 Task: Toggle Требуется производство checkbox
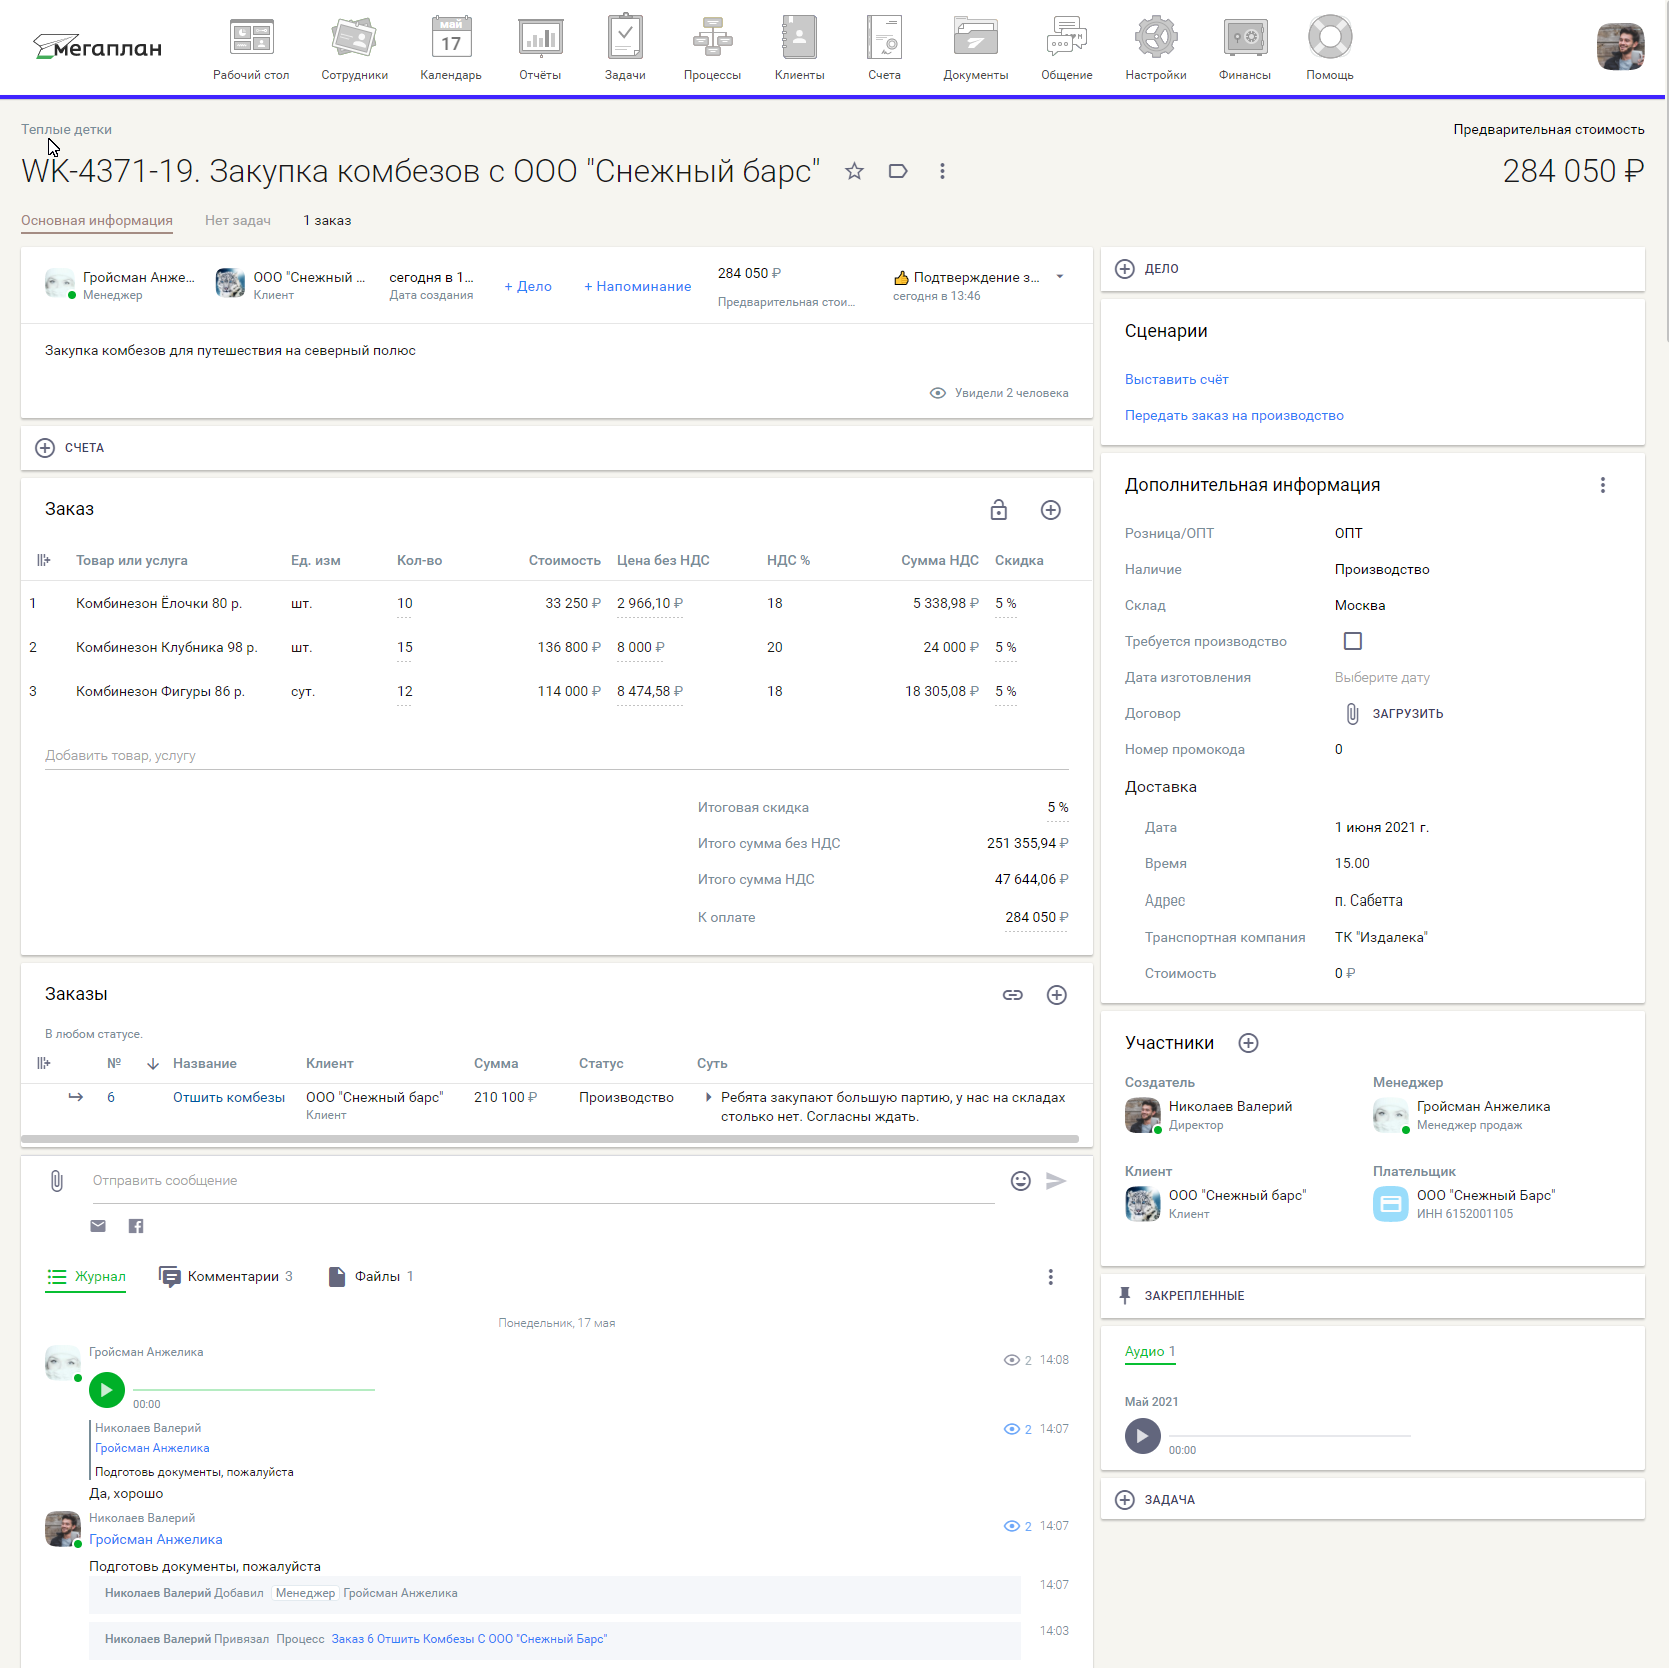click(x=1353, y=641)
